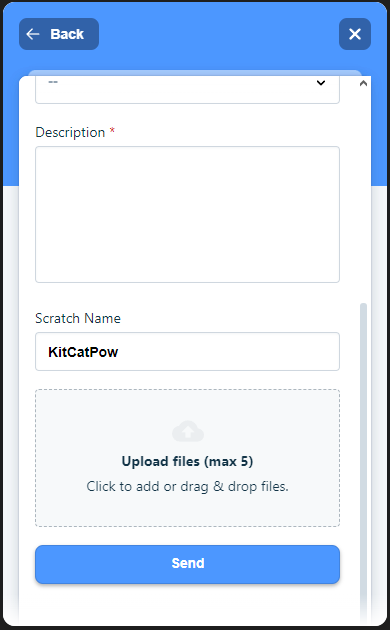This screenshot has width=390, height=630.
Task: Click the left arrow icon in Back
Action: [33, 34]
